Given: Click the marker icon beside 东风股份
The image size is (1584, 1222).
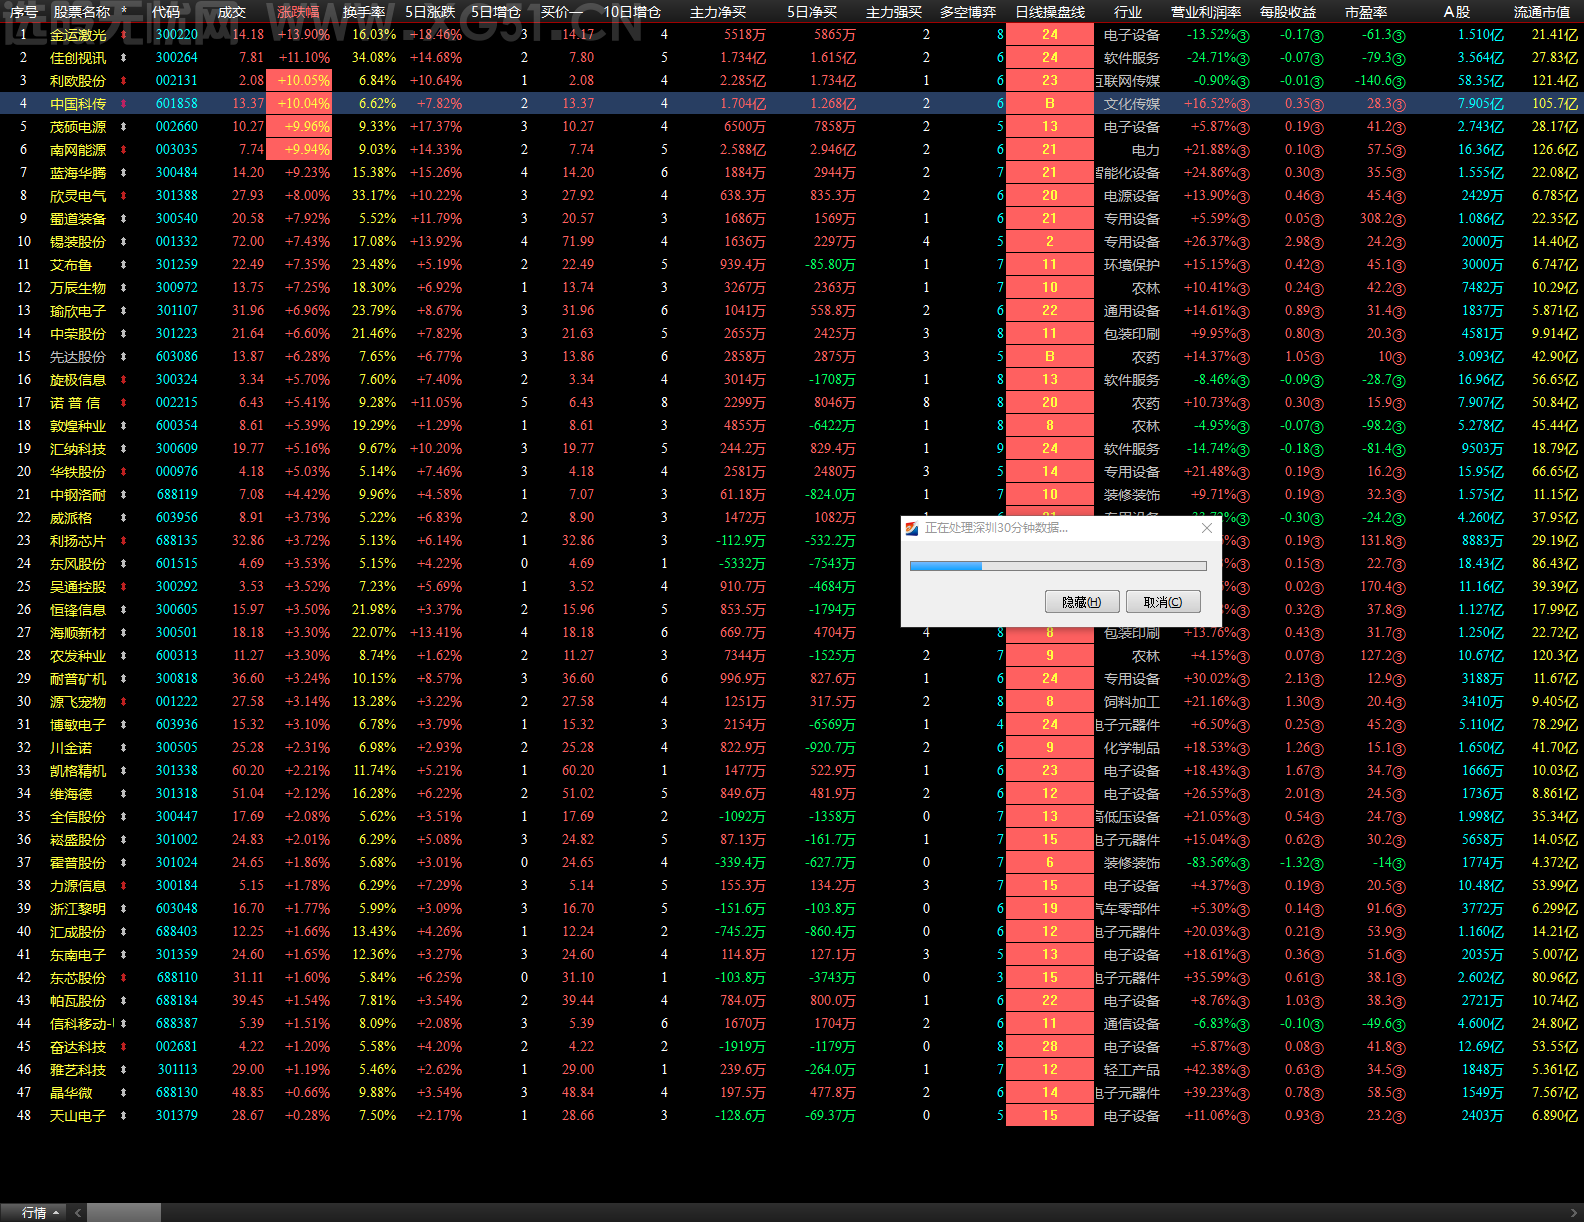Looking at the screenshot, I should tap(124, 564).
